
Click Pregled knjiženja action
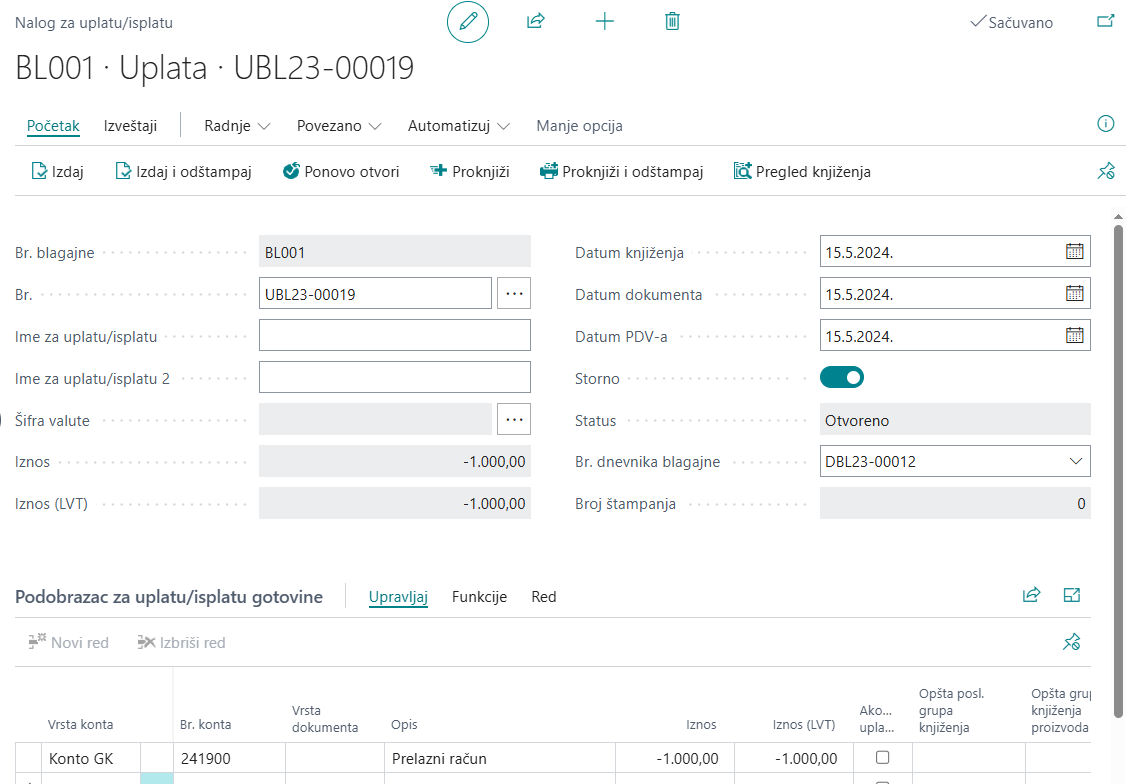pyautogui.click(x=802, y=172)
